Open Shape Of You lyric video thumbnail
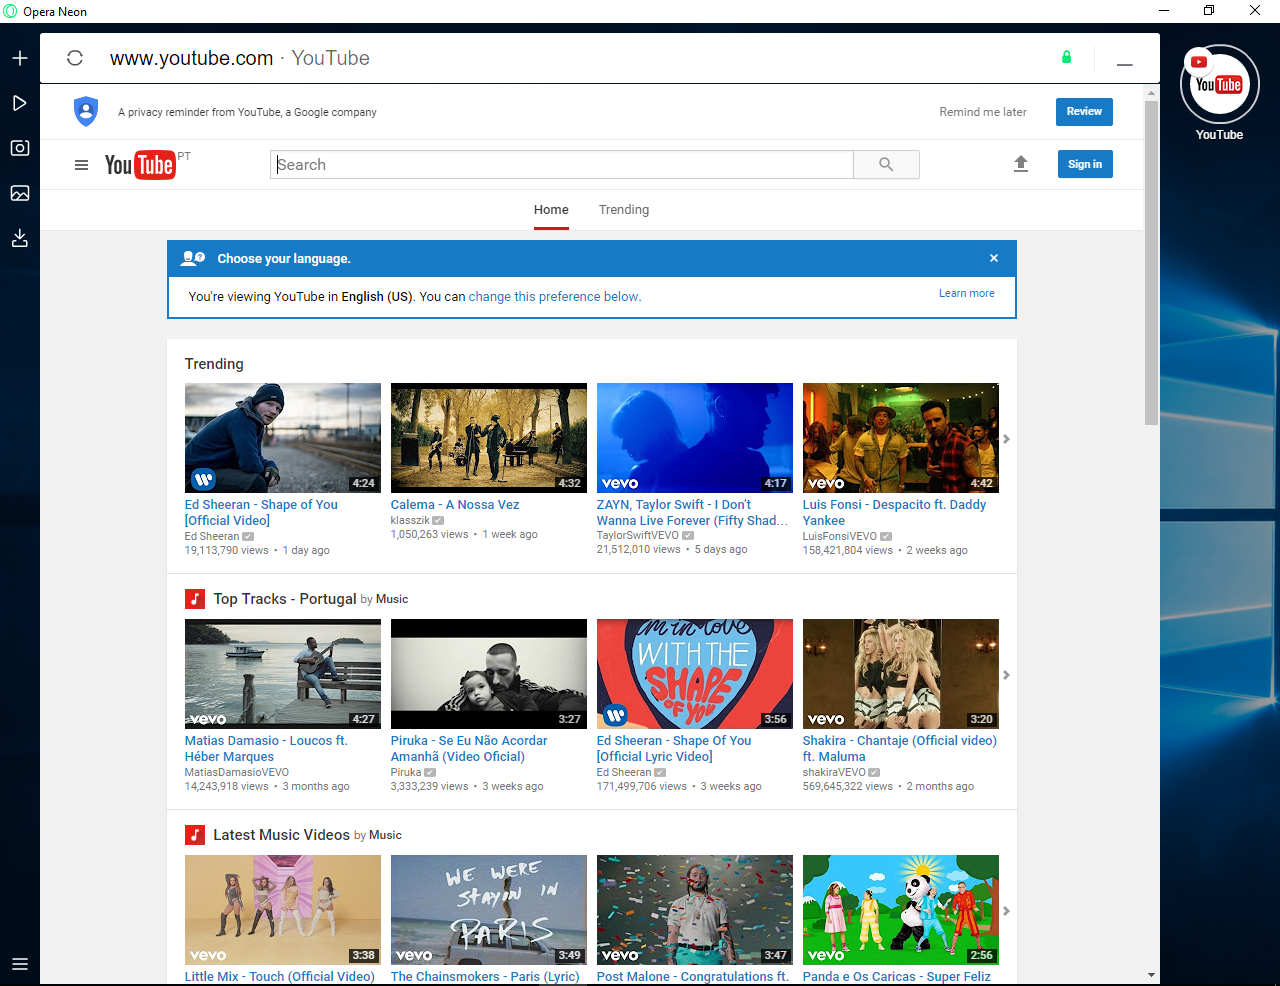 click(x=695, y=674)
